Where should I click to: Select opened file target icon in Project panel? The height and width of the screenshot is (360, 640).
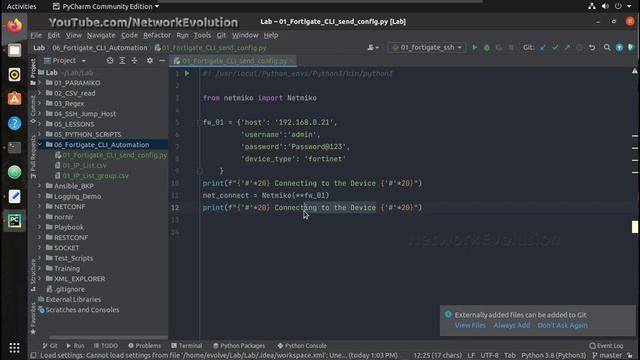pos(110,60)
